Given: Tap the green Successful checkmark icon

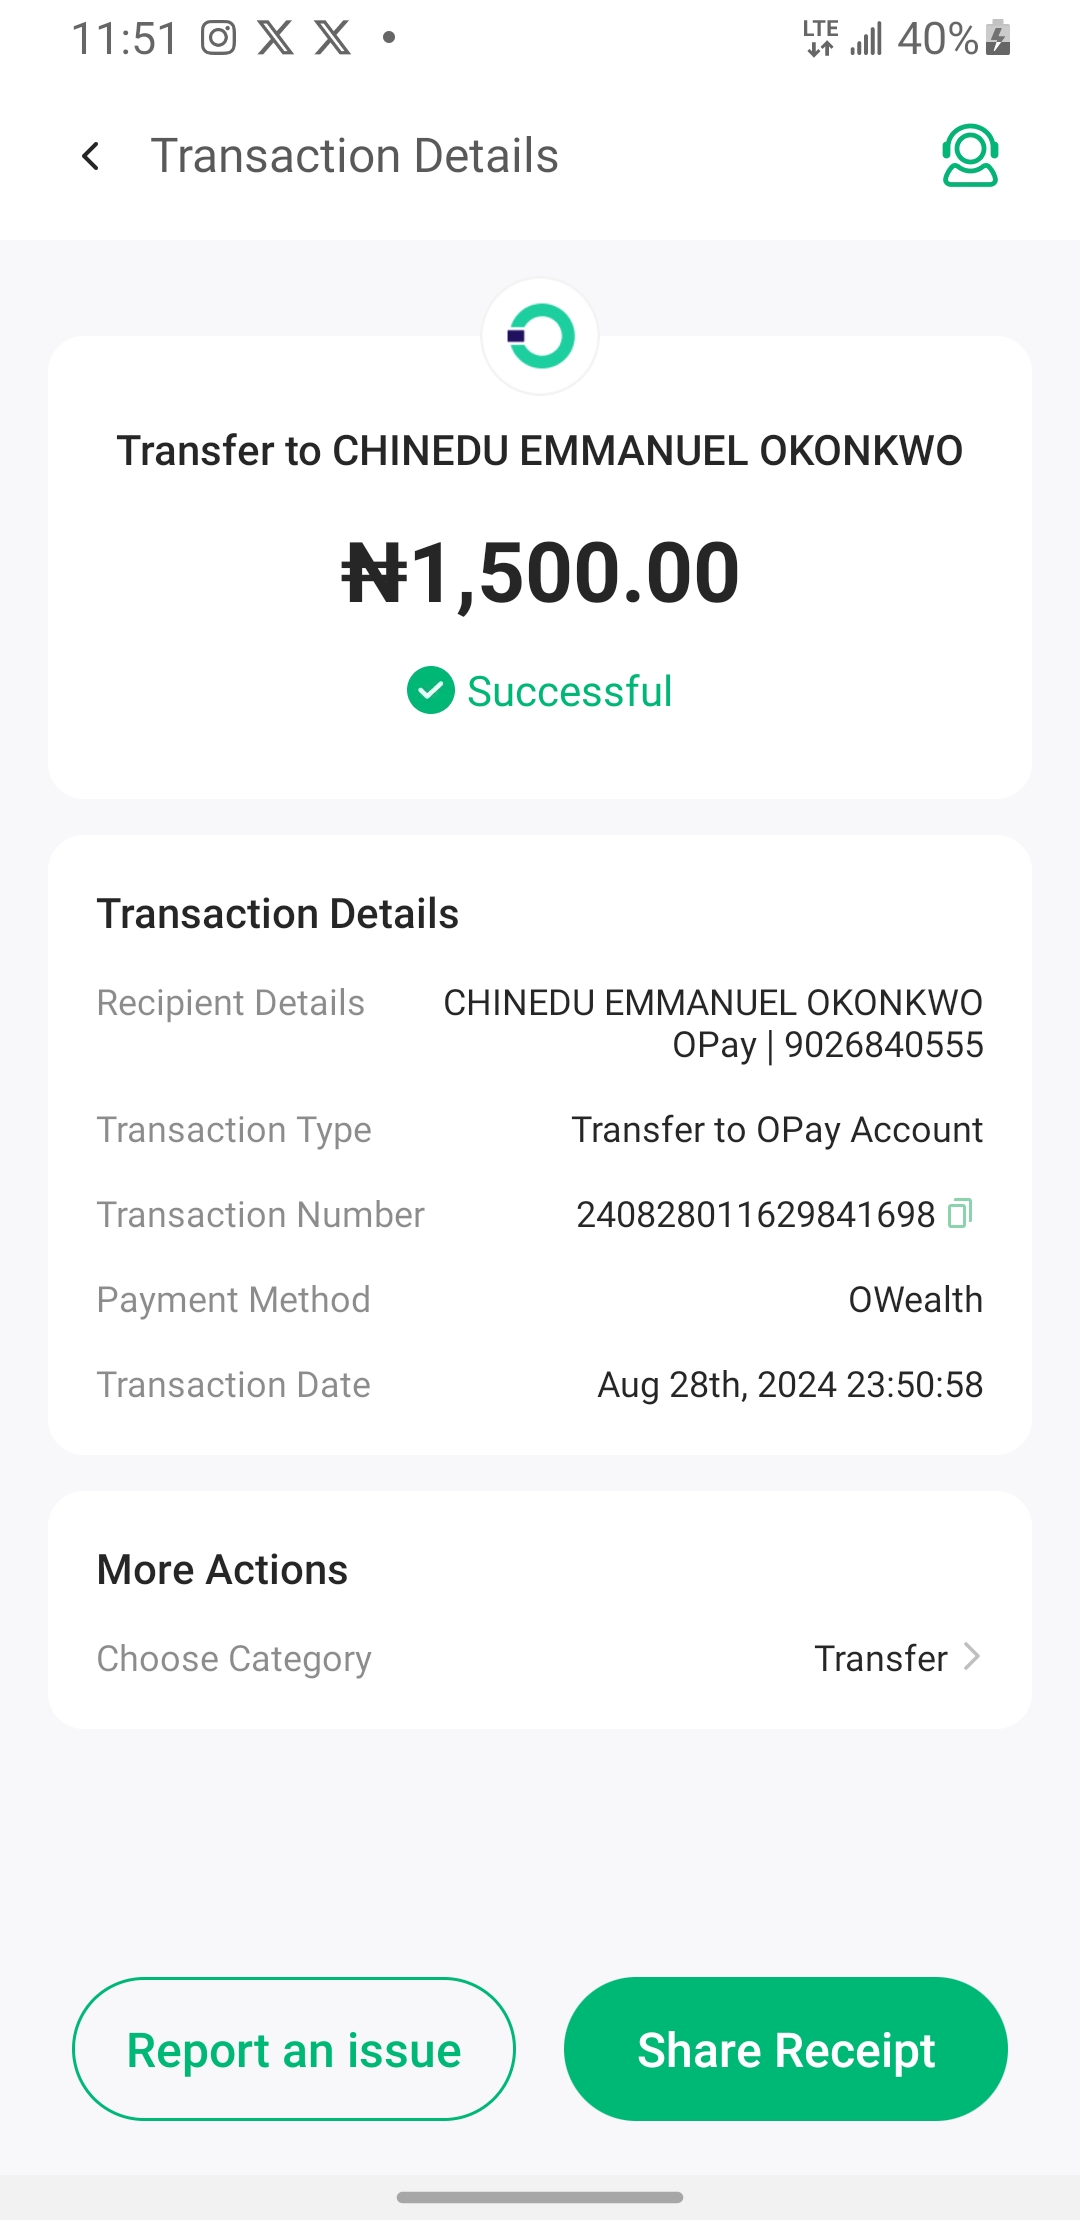Looking at the screenshot, I should 431,691.
